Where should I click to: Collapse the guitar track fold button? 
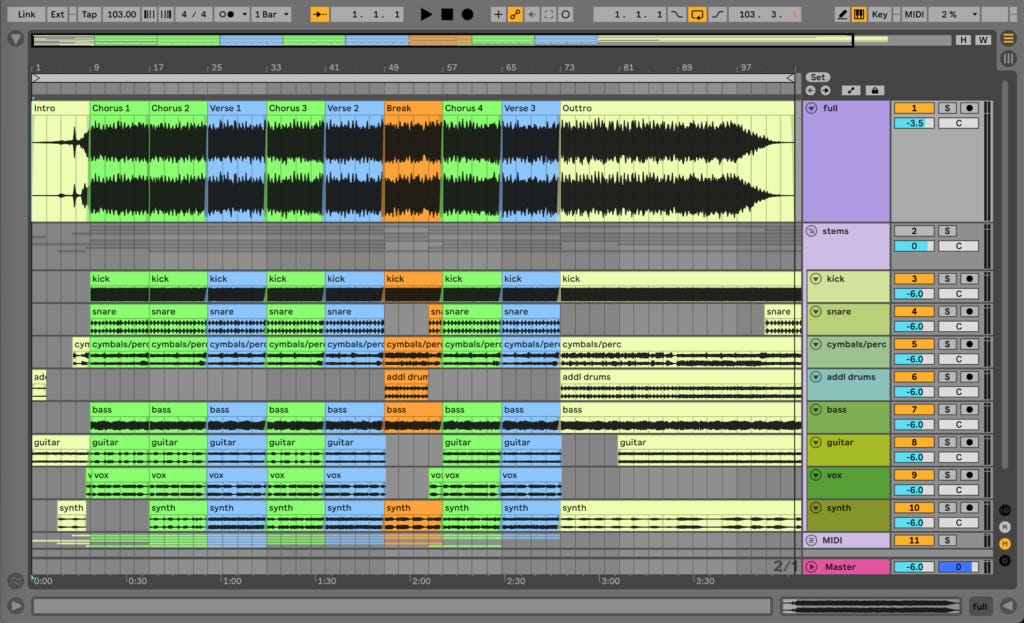[x=816, y=442]
